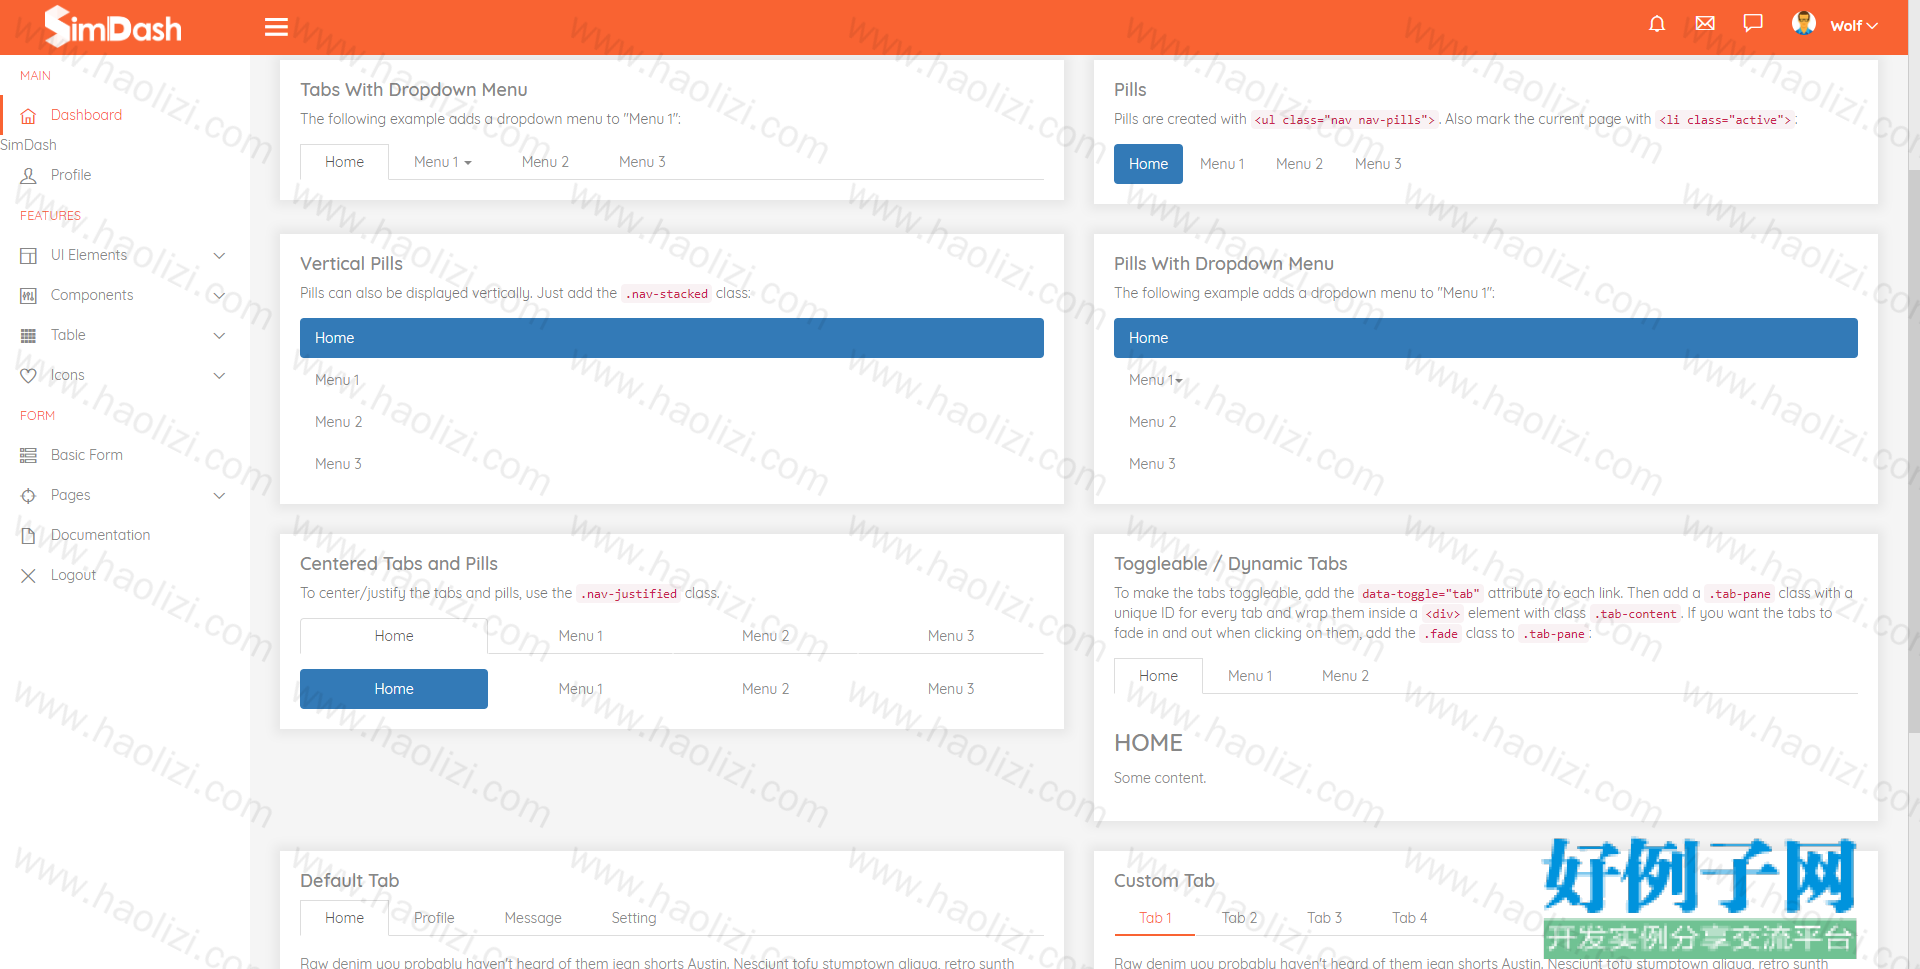
Task: Click the Documentation file icon
Action: coord(28,535)
